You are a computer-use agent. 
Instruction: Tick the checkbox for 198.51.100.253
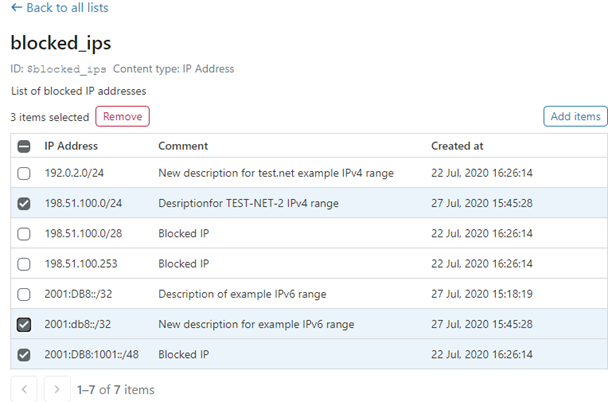(x=25, y=264)
